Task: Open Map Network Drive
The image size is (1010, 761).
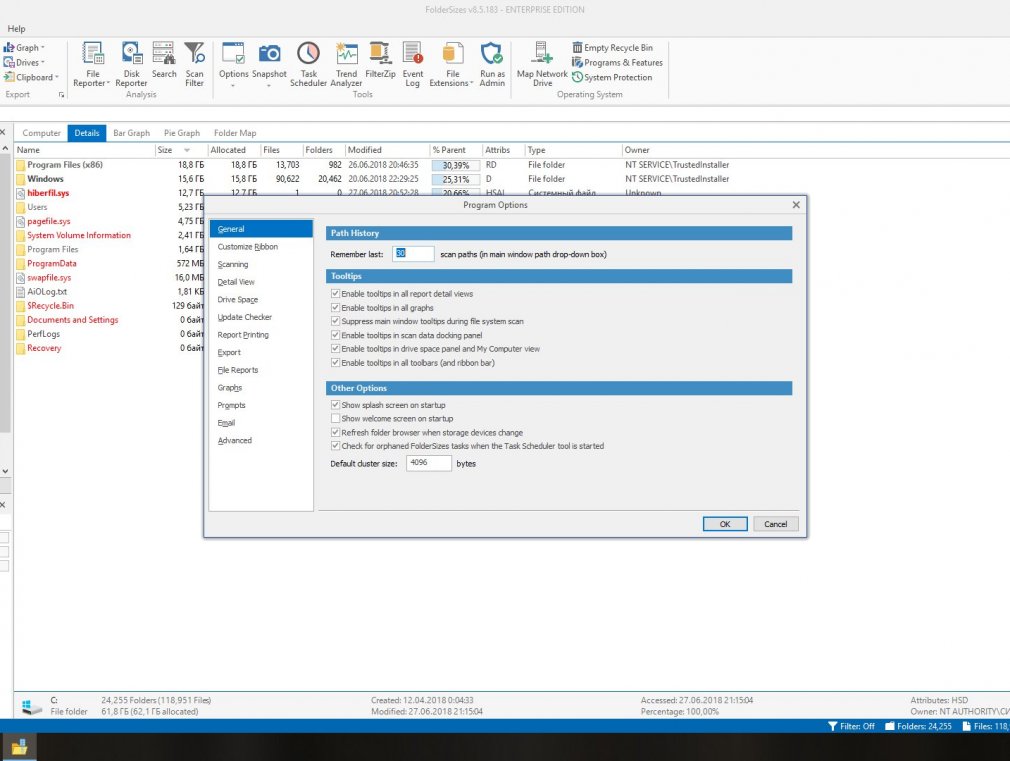Action: click(x=542, y=64)
